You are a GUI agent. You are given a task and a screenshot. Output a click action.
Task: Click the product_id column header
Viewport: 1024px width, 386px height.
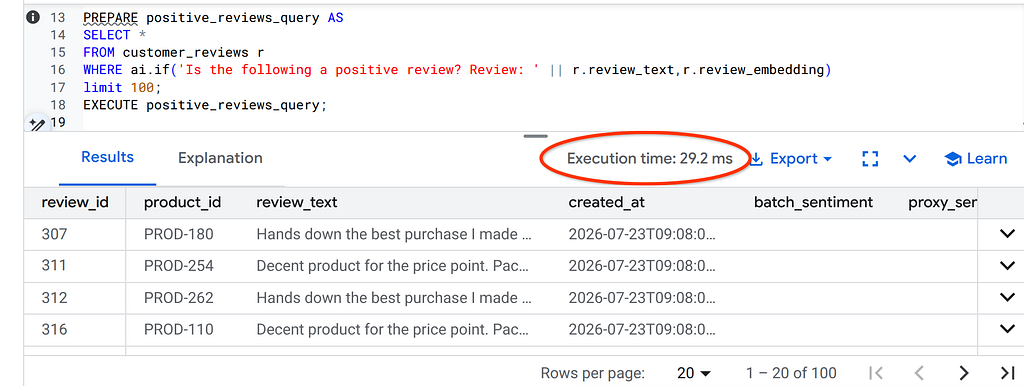click(182, 202)
